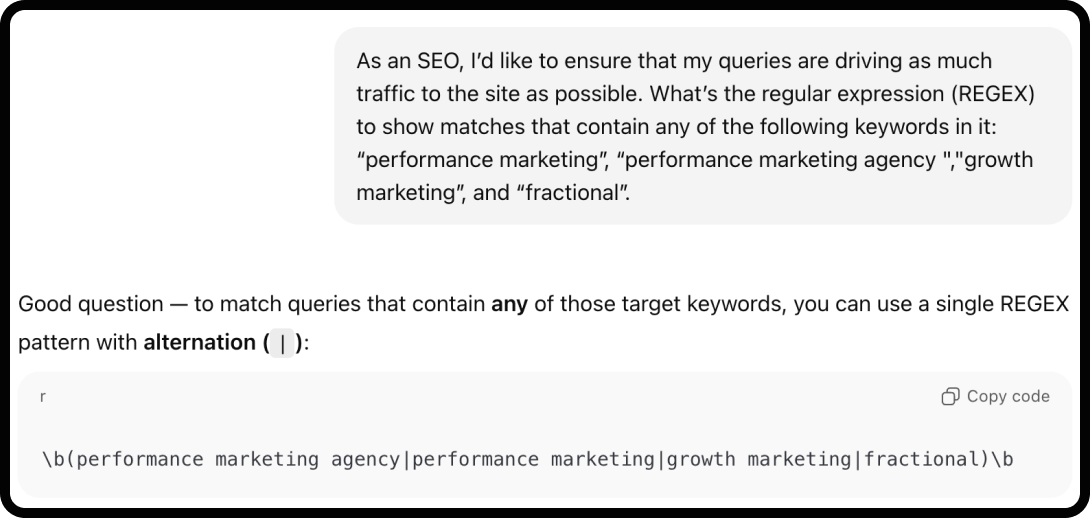Click the regex pattern code line
This screenshot has width=1090, height=518.
tap(528, 460)
